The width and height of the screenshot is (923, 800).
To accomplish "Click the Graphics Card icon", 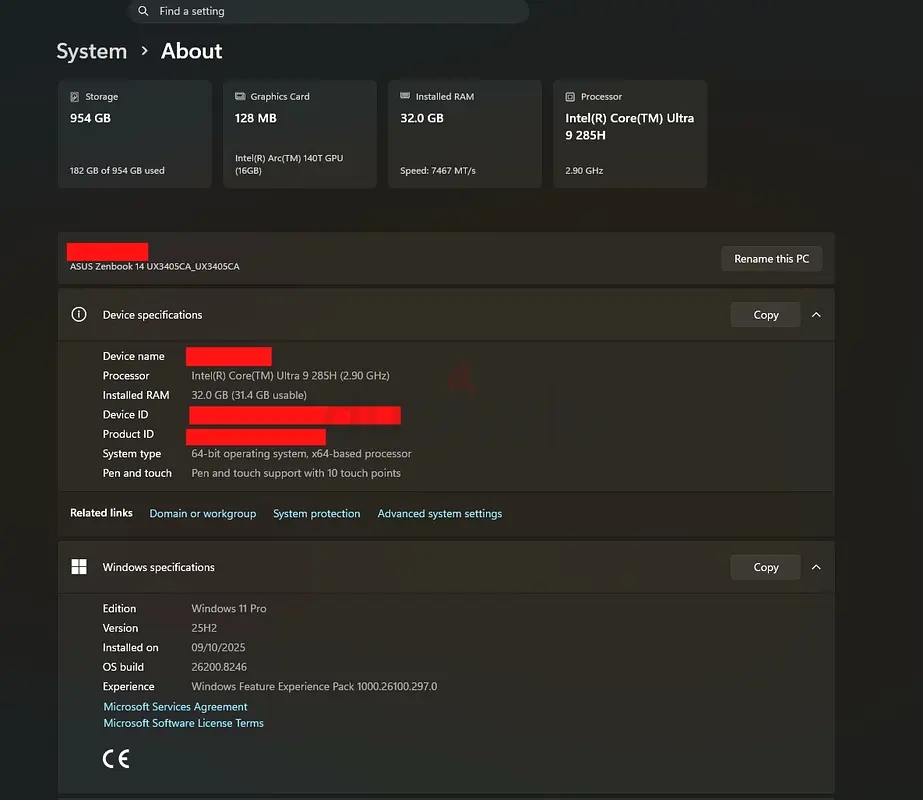I will (x=240, y=97).
